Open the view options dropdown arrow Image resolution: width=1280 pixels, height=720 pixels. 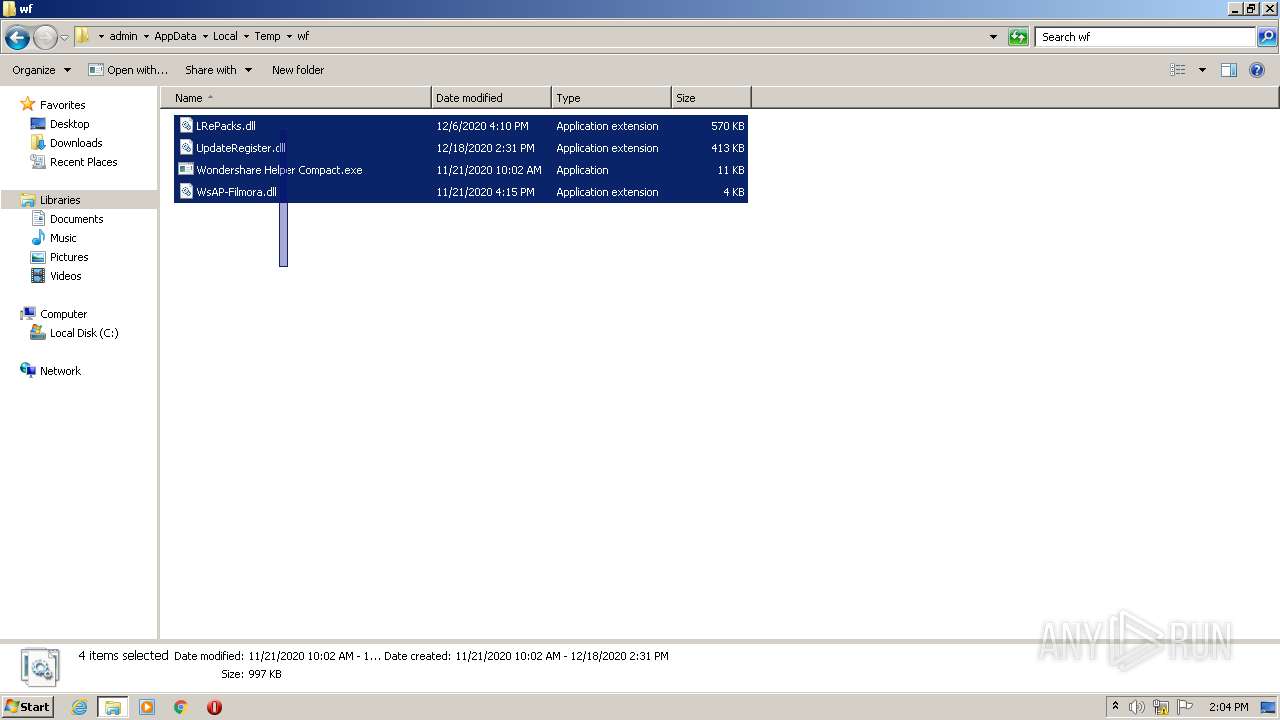[1202, 70]
